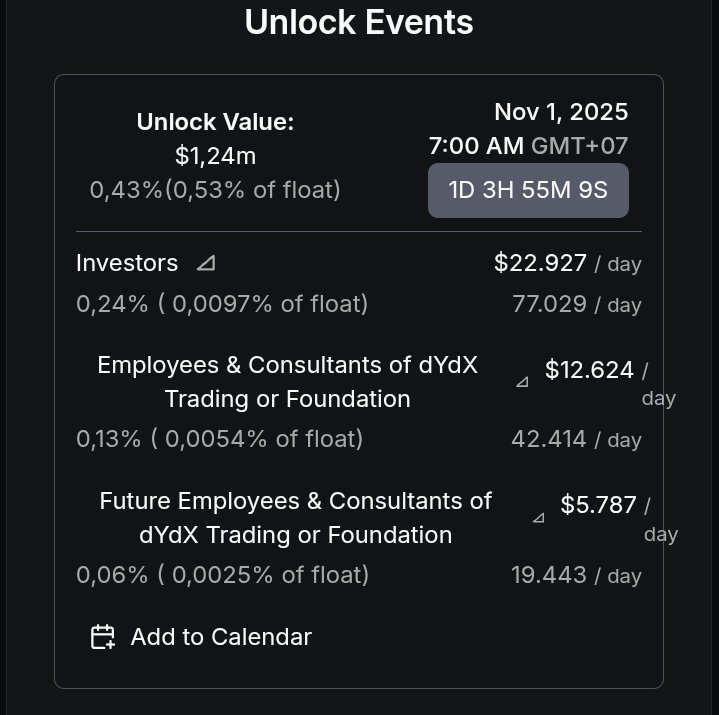Click the Nov 1, 2025 date
The image size is (719, 715).
coord(561,111)
